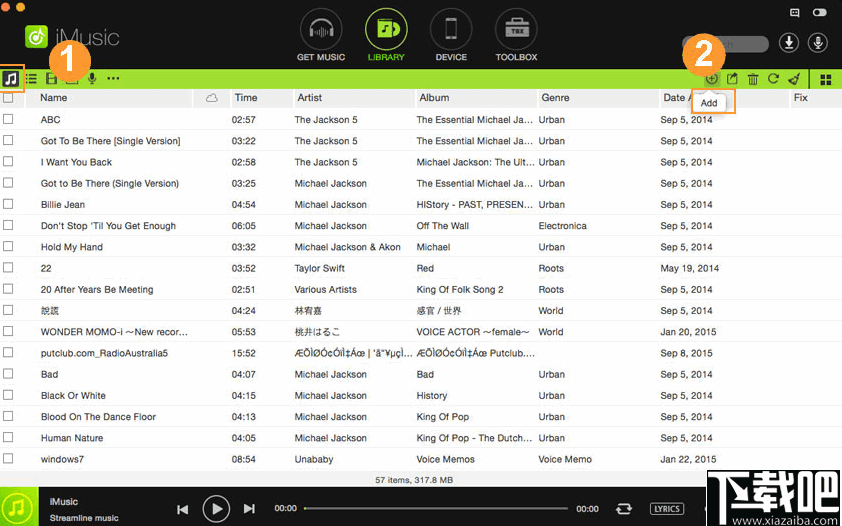The image size is (842, 526).
Task: Click album King Of Folk Song 2
Action: (x=460, y=290)
